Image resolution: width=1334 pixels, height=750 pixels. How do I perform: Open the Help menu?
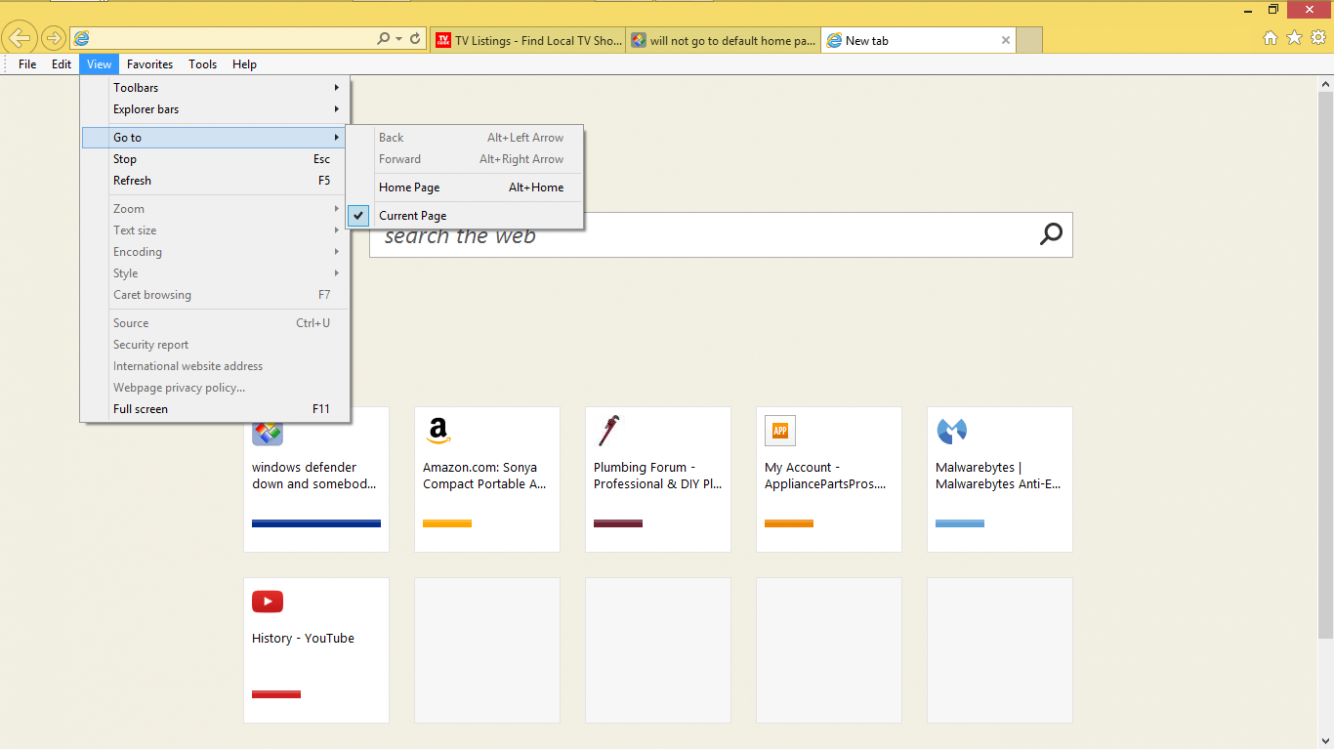(x=245, y=64)
